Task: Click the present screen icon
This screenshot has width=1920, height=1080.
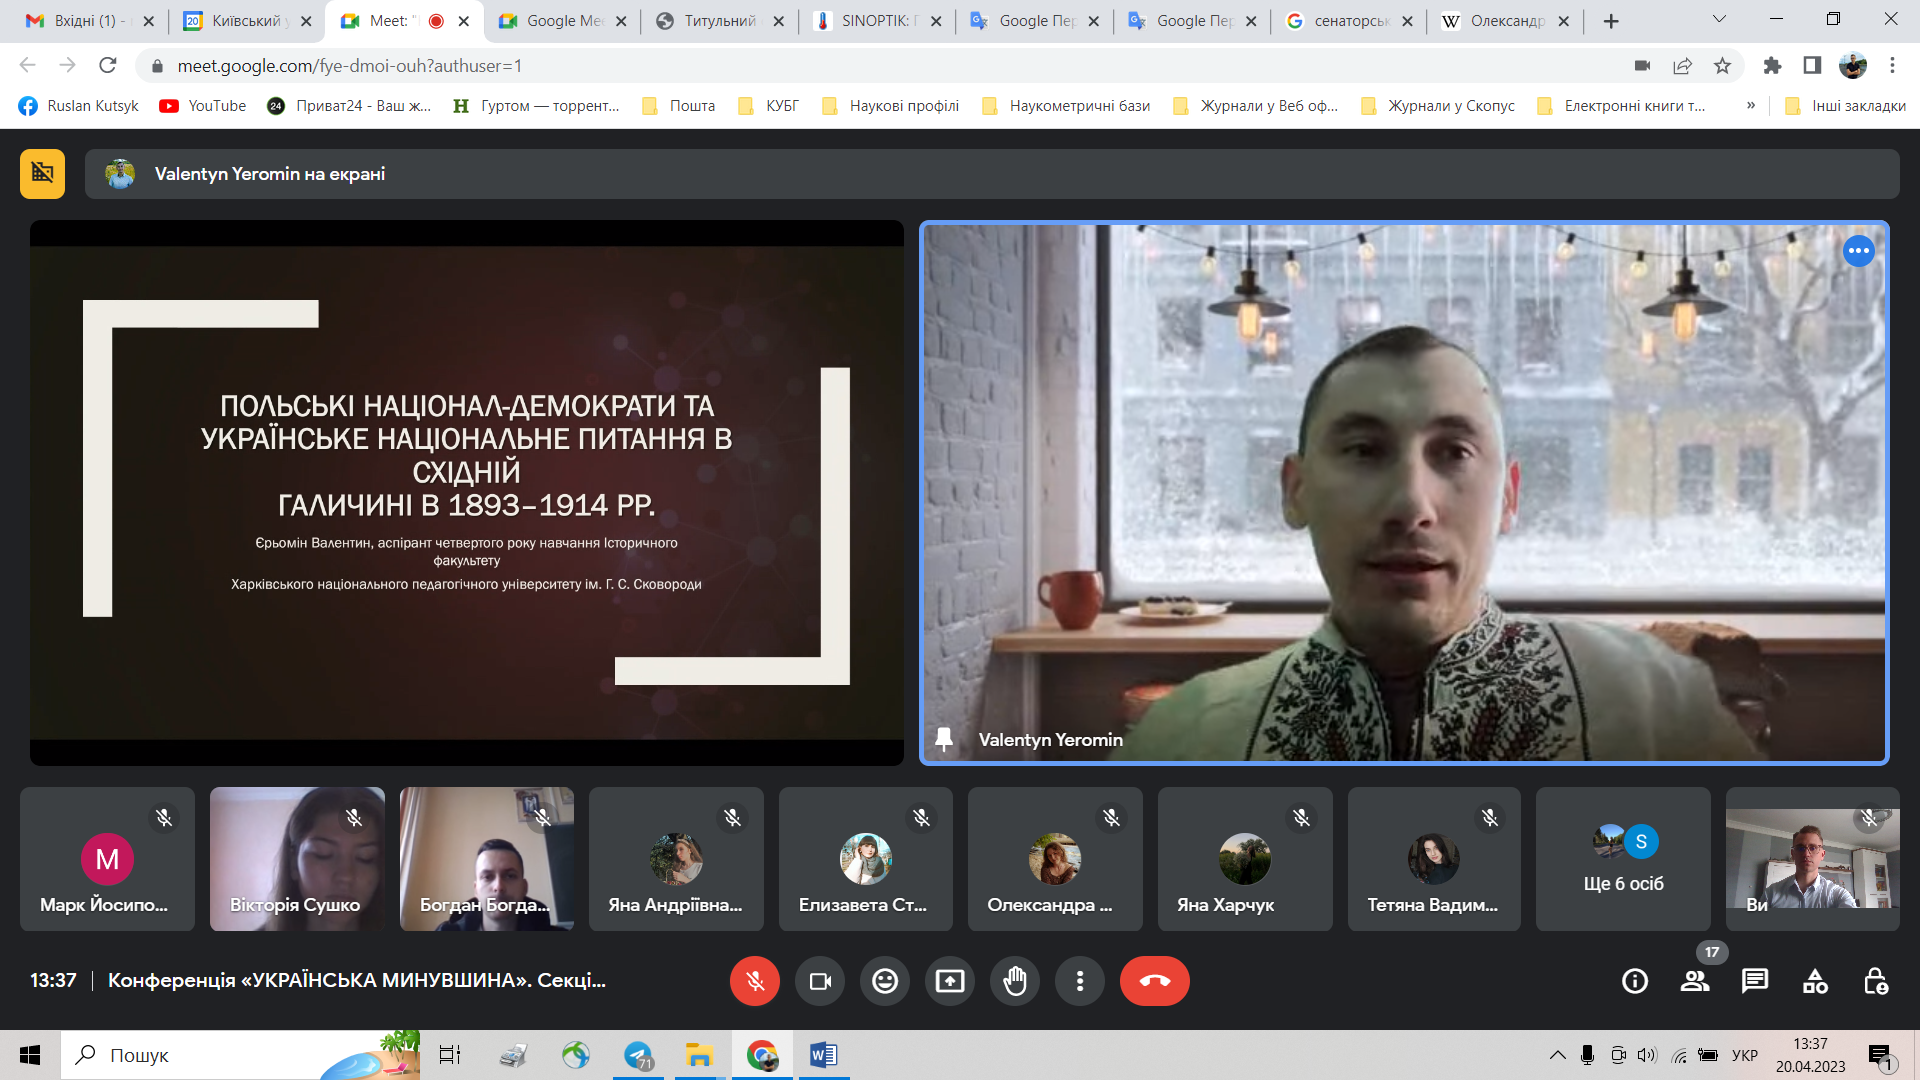Action: pyautogui.click(x=949, y=981)
